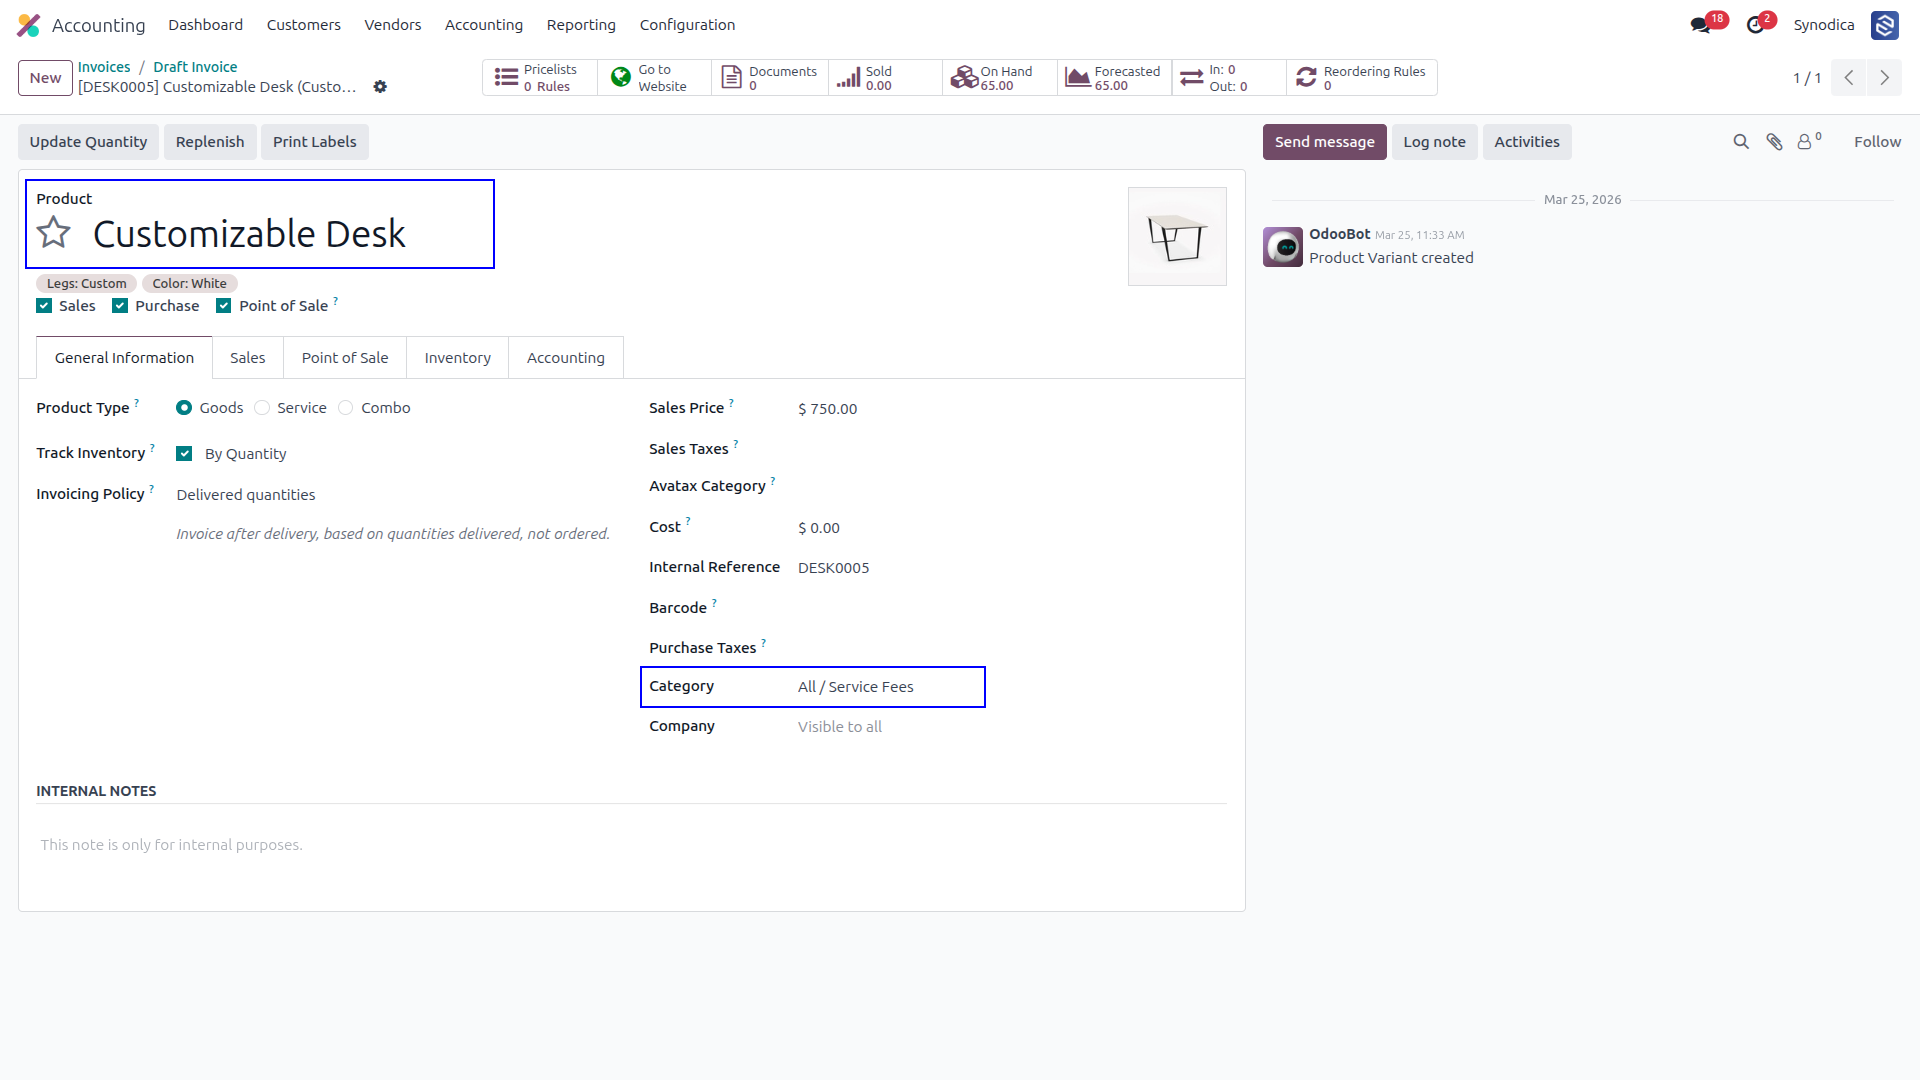This screenshot has width=1920, height=1080.
Task: Open the Purchase Taxes field
Action: click(x=1012, y=648)
